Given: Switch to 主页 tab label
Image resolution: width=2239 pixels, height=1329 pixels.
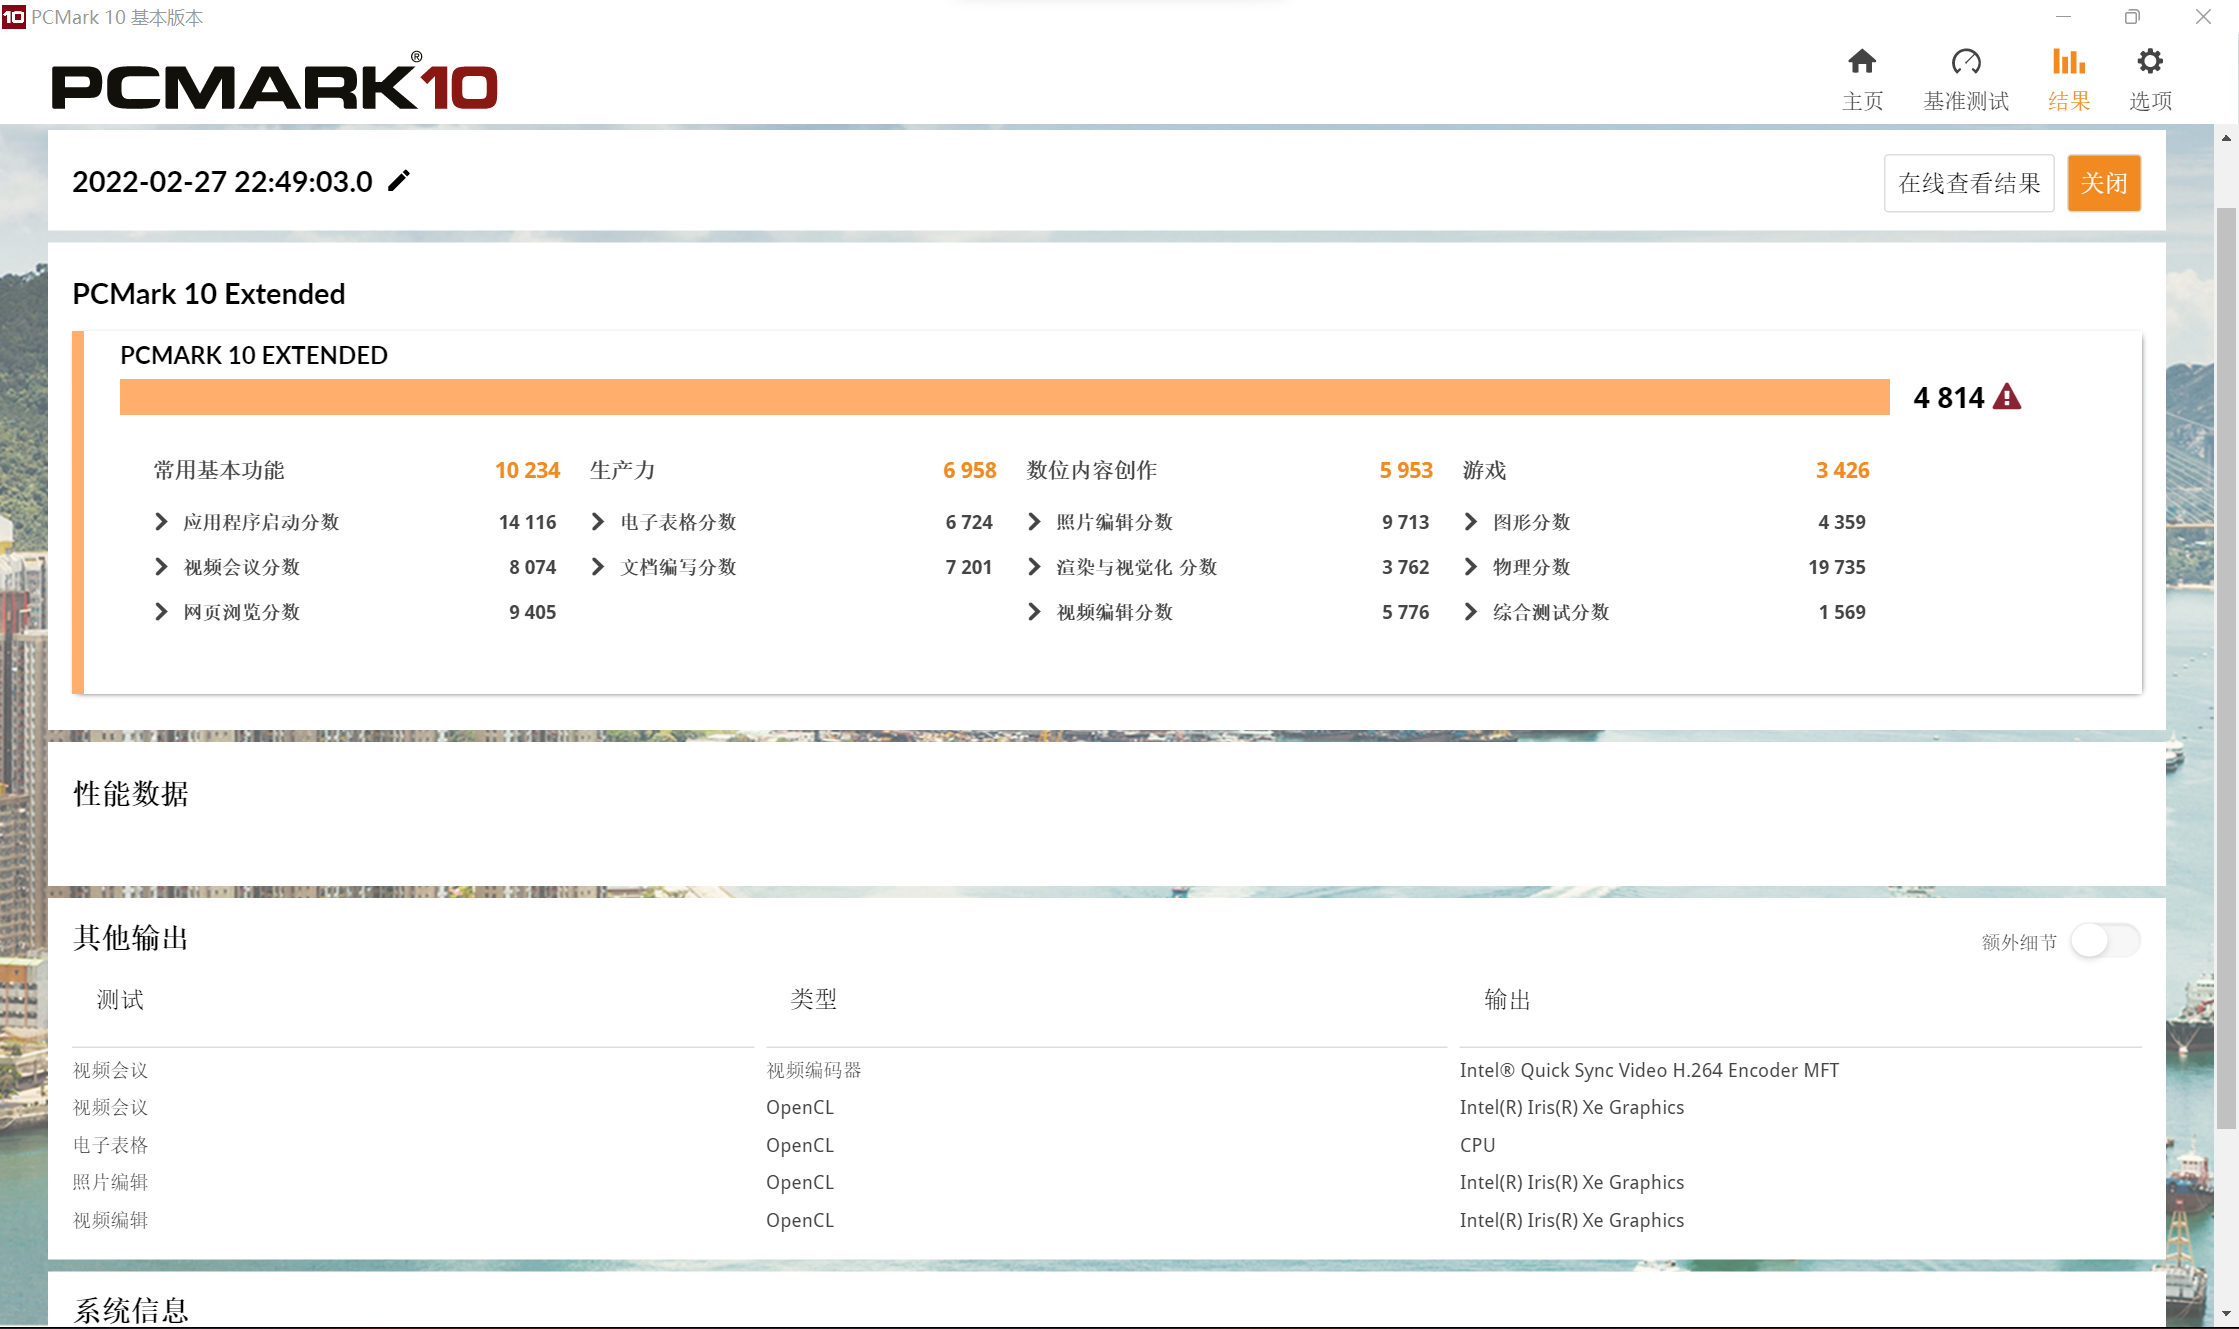Looking at the screenshot, I should pyautogui.click(x=1862, y=101).
